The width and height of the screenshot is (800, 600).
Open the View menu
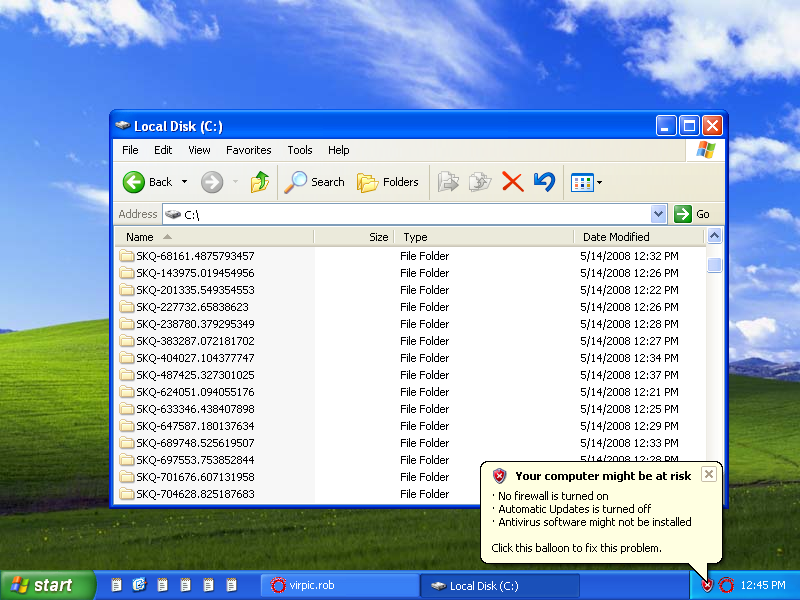(199, 150)
